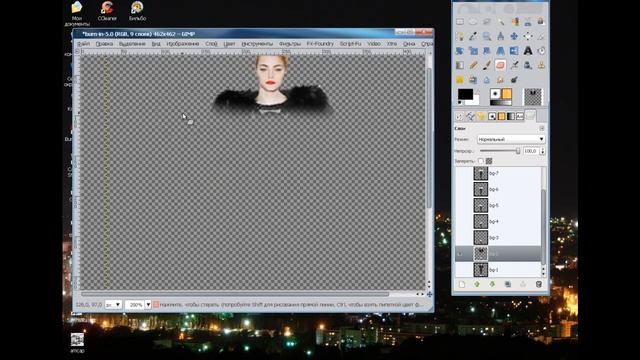
Task: Open the Layers panel configuration menu button
Action: pos(542,128)
